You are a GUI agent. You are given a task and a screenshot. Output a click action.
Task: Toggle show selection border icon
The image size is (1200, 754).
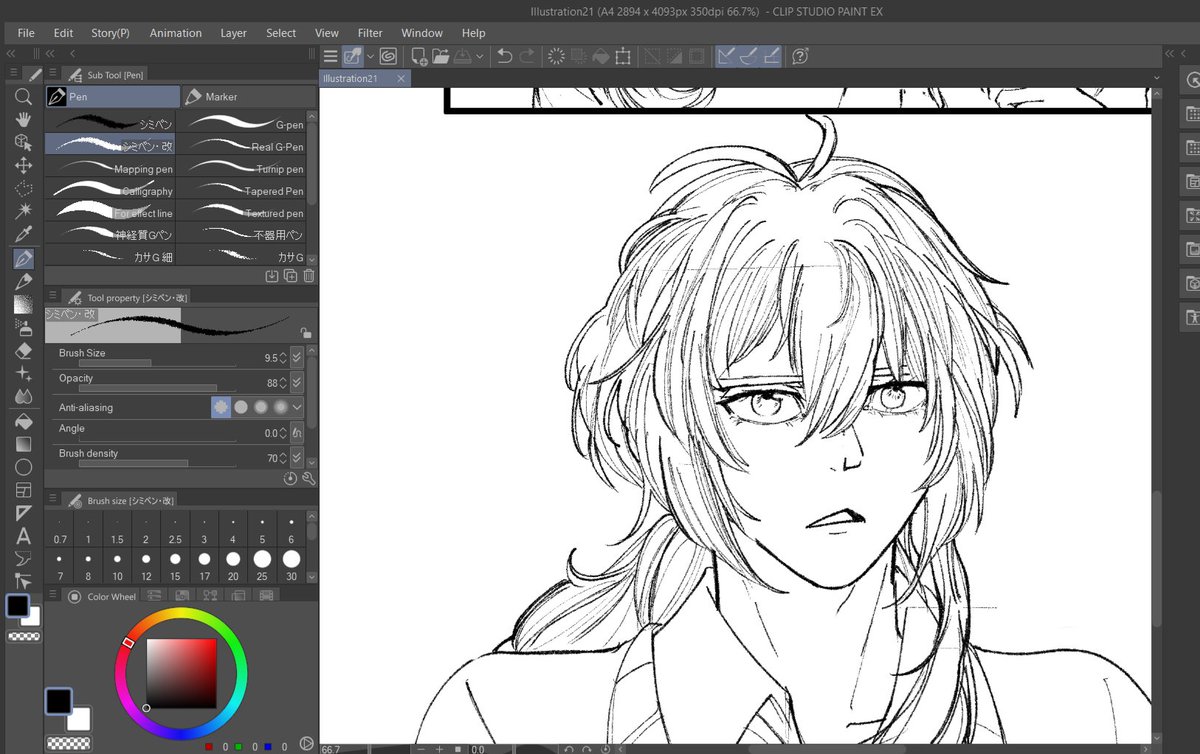697,57
